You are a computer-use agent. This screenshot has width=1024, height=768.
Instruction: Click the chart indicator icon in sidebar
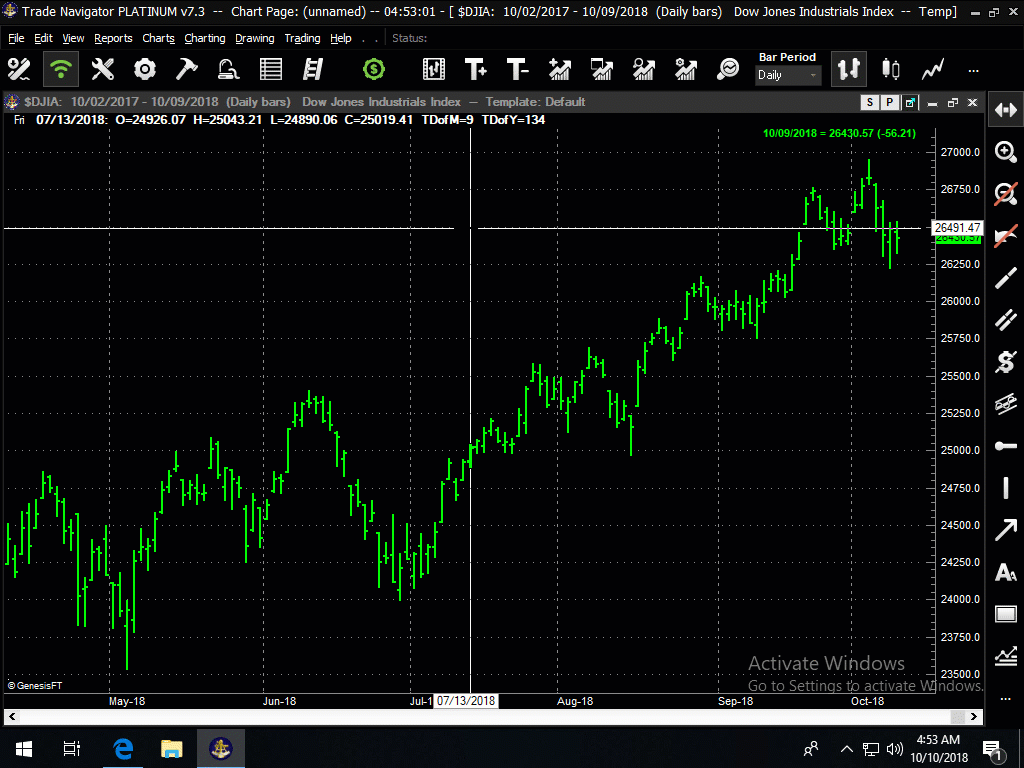(1006, 656)
